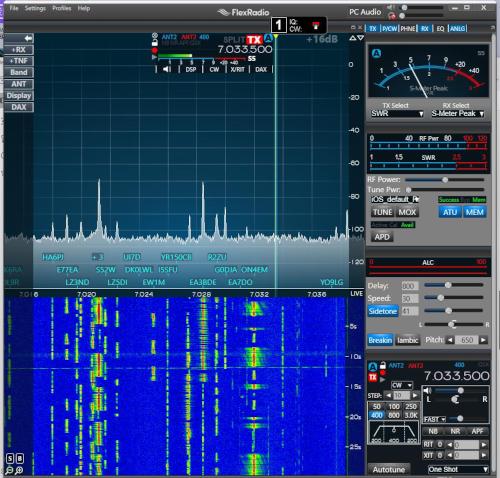Click the CW Delay slider
The height and width of the screenshot is (478, 500).
453,285
